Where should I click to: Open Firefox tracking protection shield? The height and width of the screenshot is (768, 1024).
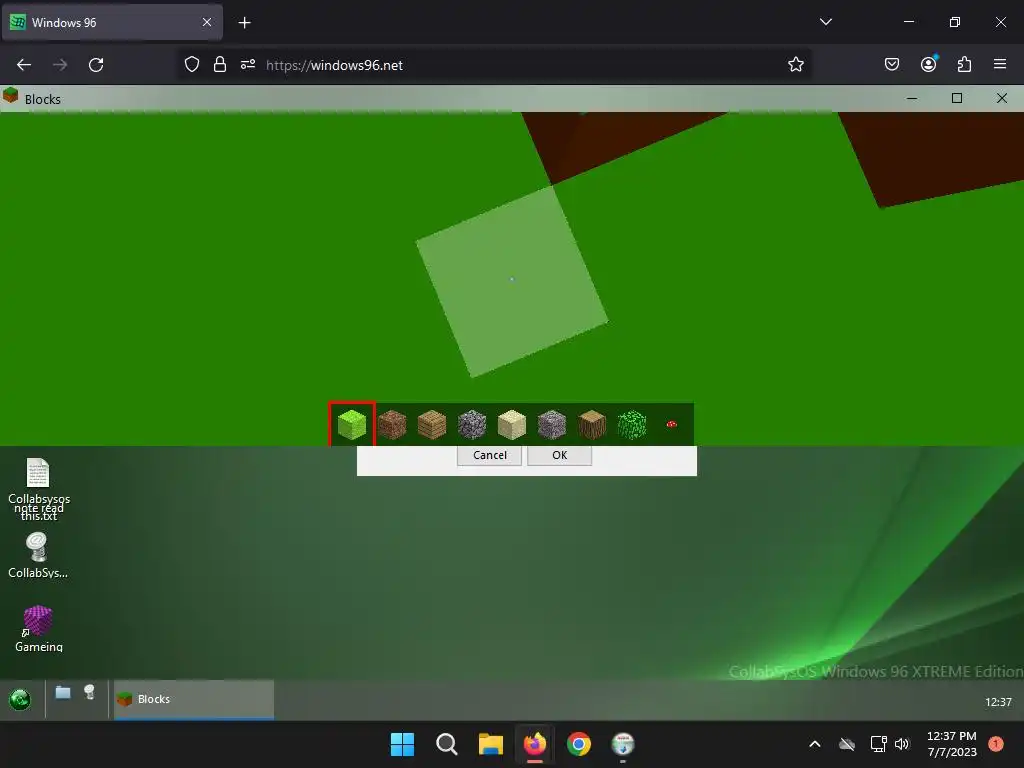click(191, 65)
